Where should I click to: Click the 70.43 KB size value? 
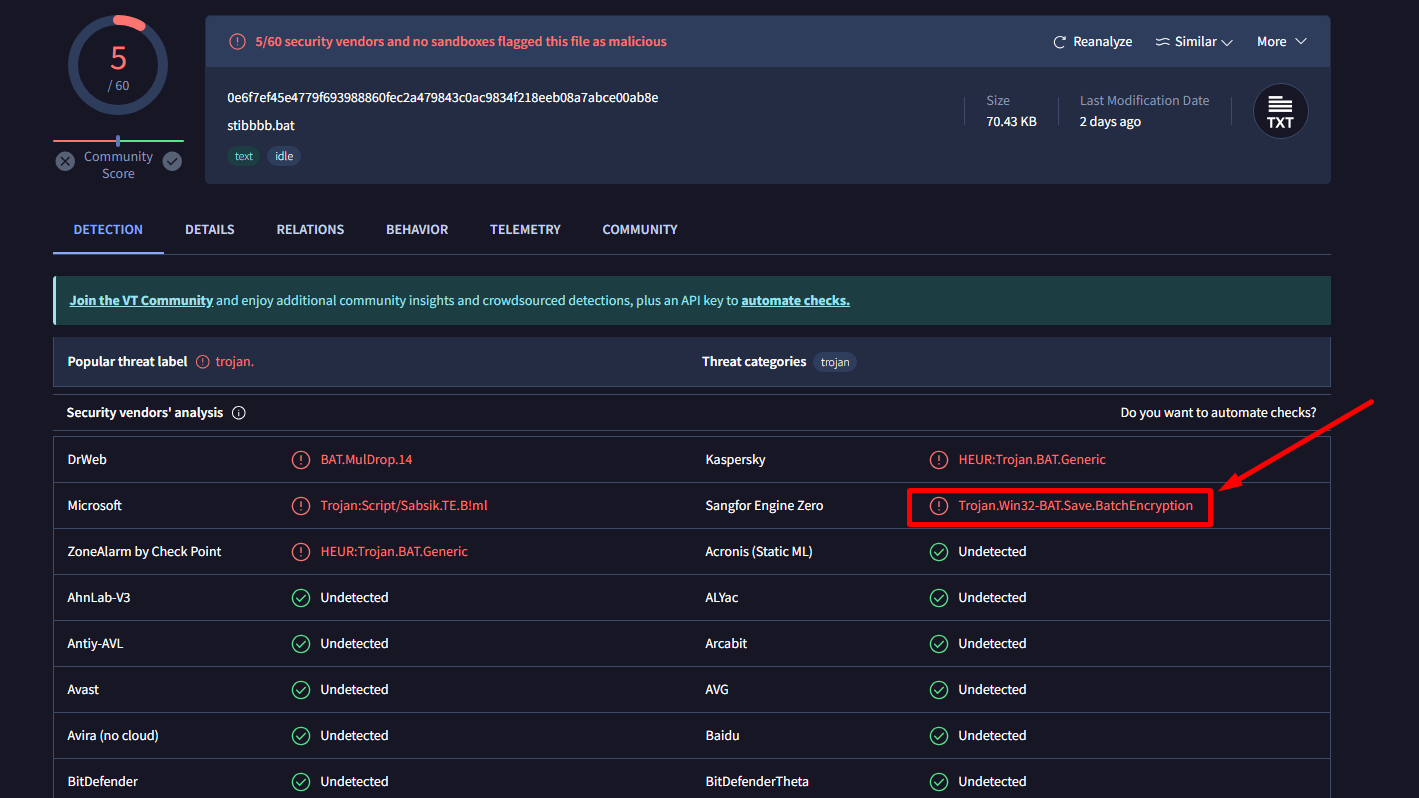[1011, 122]
